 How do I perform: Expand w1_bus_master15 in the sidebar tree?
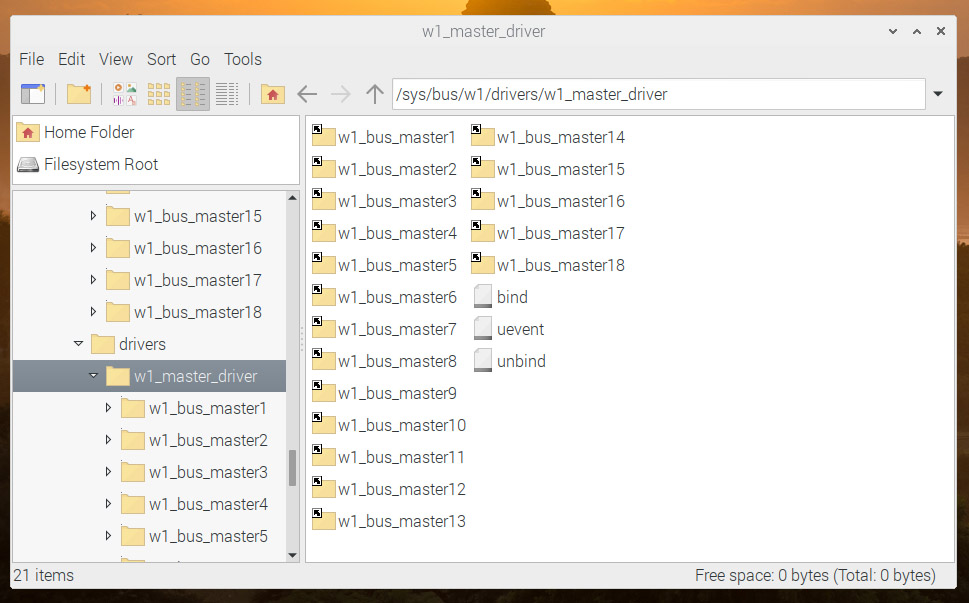click(x=93, y=216)
